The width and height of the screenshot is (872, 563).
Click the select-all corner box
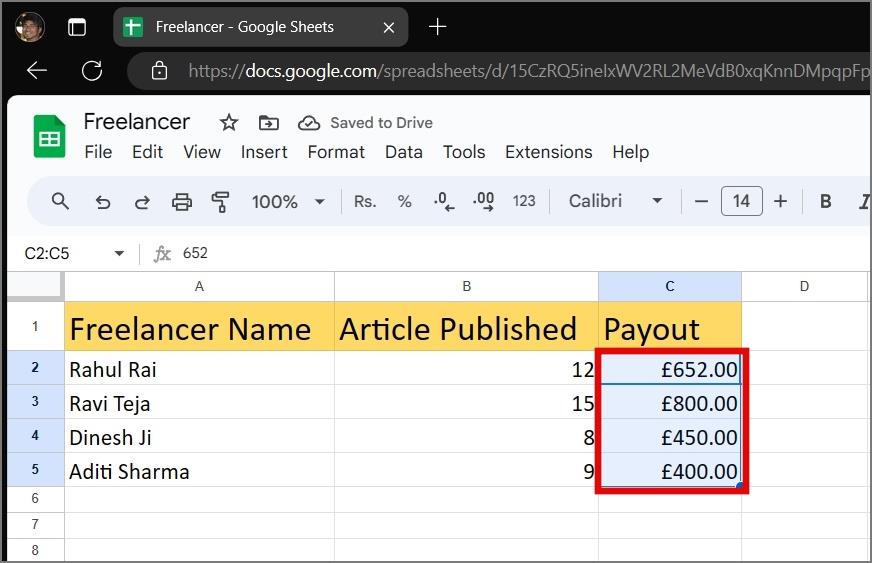(x=34, y=285)
